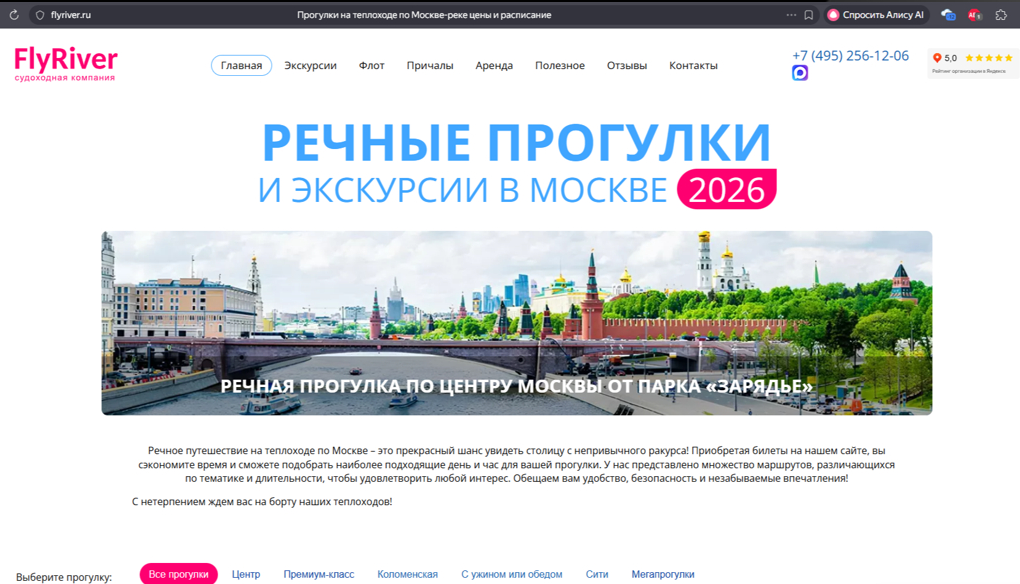Image resolution: width=1020 pixels, height=584 pixels.
Task: Open the Причалы menu item
Action: (x=430, y=66)
